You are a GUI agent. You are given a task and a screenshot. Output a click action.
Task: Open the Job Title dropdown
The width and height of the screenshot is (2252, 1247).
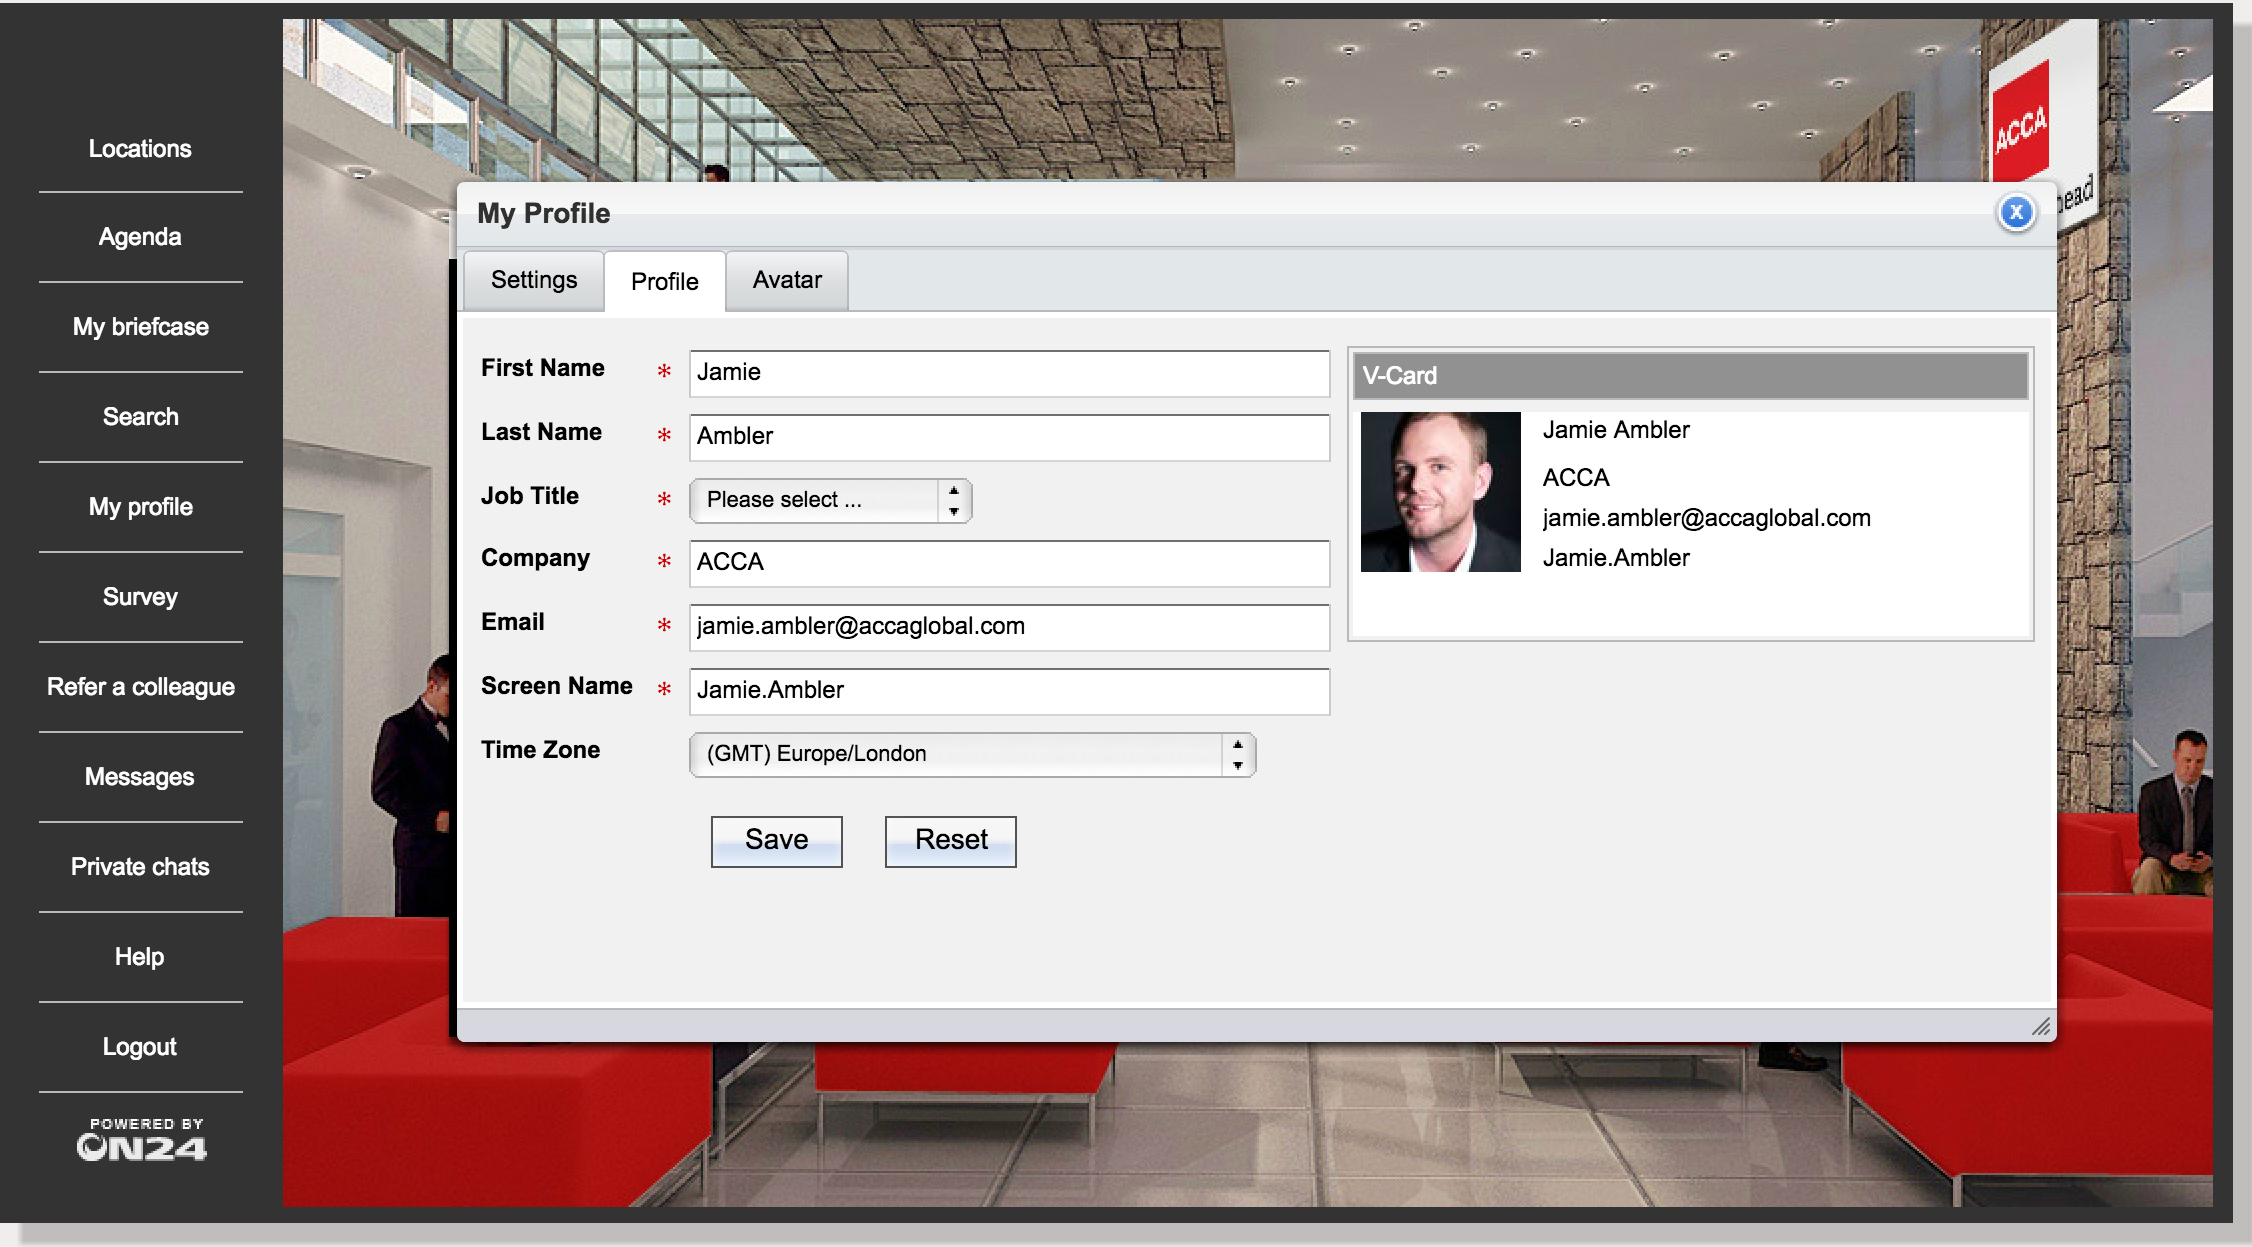pos(830,500)
